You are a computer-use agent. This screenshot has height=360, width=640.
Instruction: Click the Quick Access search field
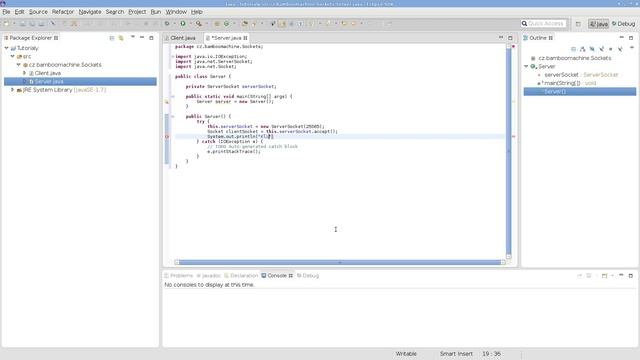(544, 24)
